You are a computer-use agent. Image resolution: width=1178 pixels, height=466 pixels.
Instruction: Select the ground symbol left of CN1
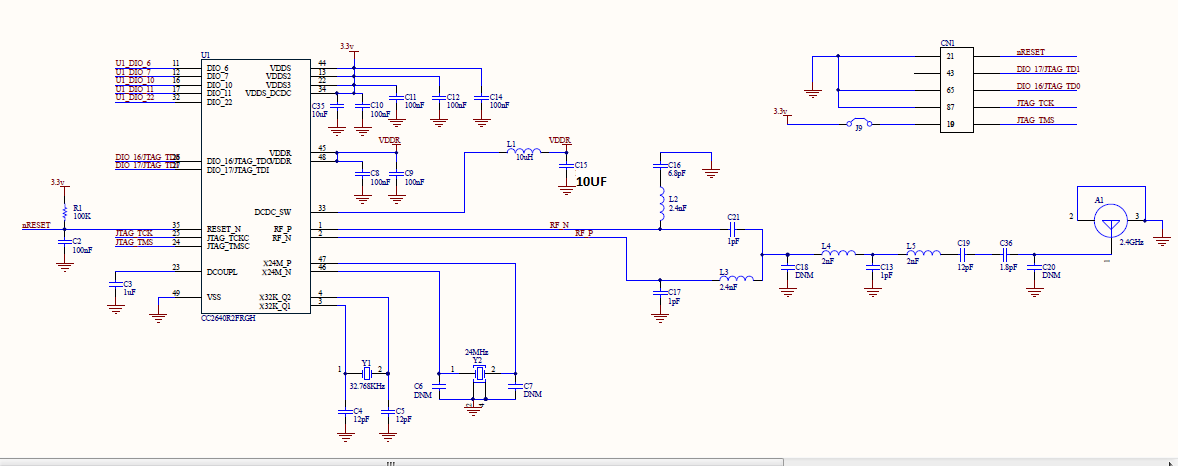[x=812, y=92]
